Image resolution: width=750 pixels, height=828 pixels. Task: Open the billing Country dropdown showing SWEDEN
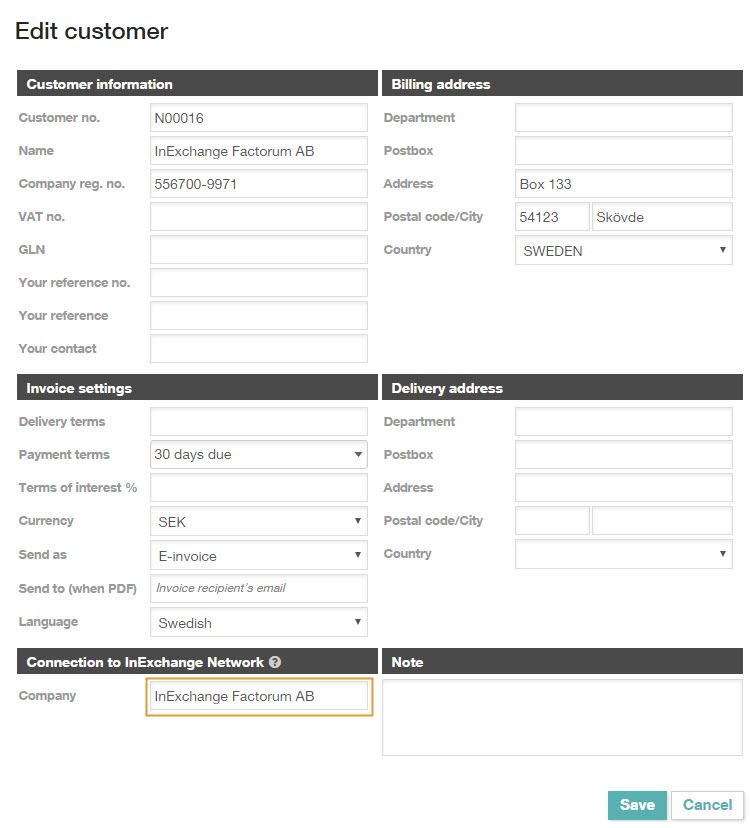pos(623,250)
